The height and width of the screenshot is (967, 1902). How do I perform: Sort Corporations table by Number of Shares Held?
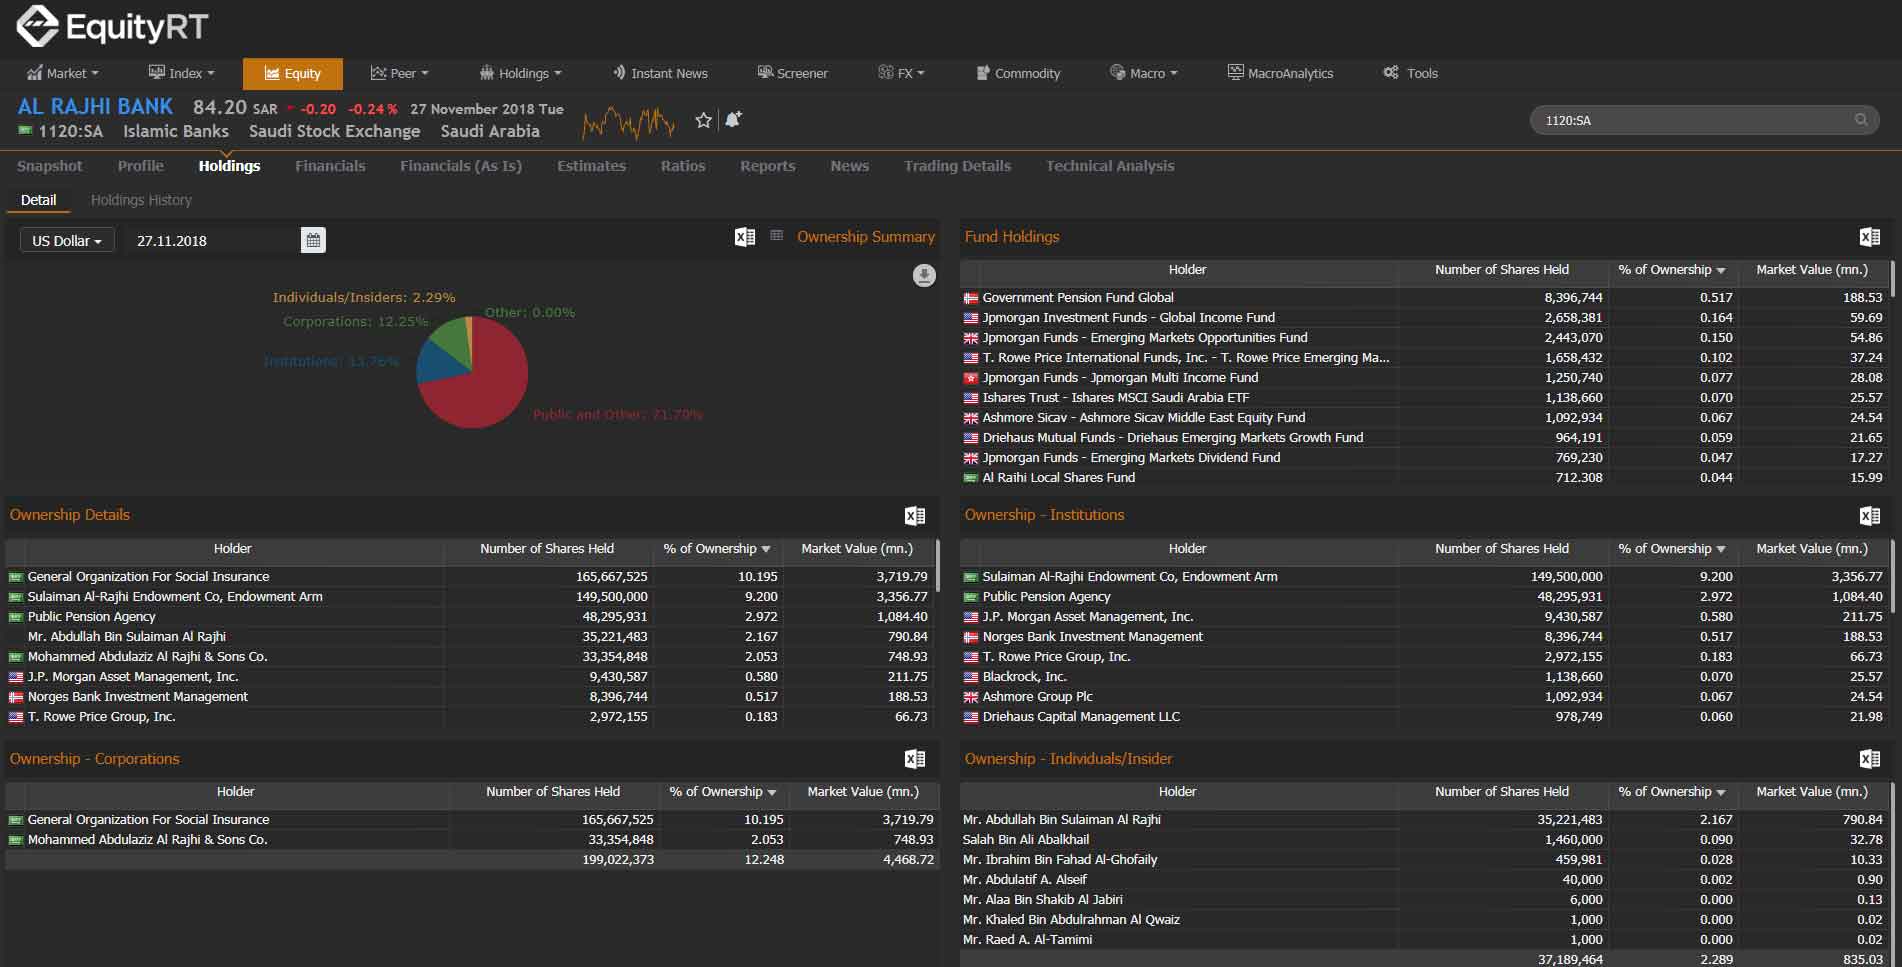coord(553,792)
